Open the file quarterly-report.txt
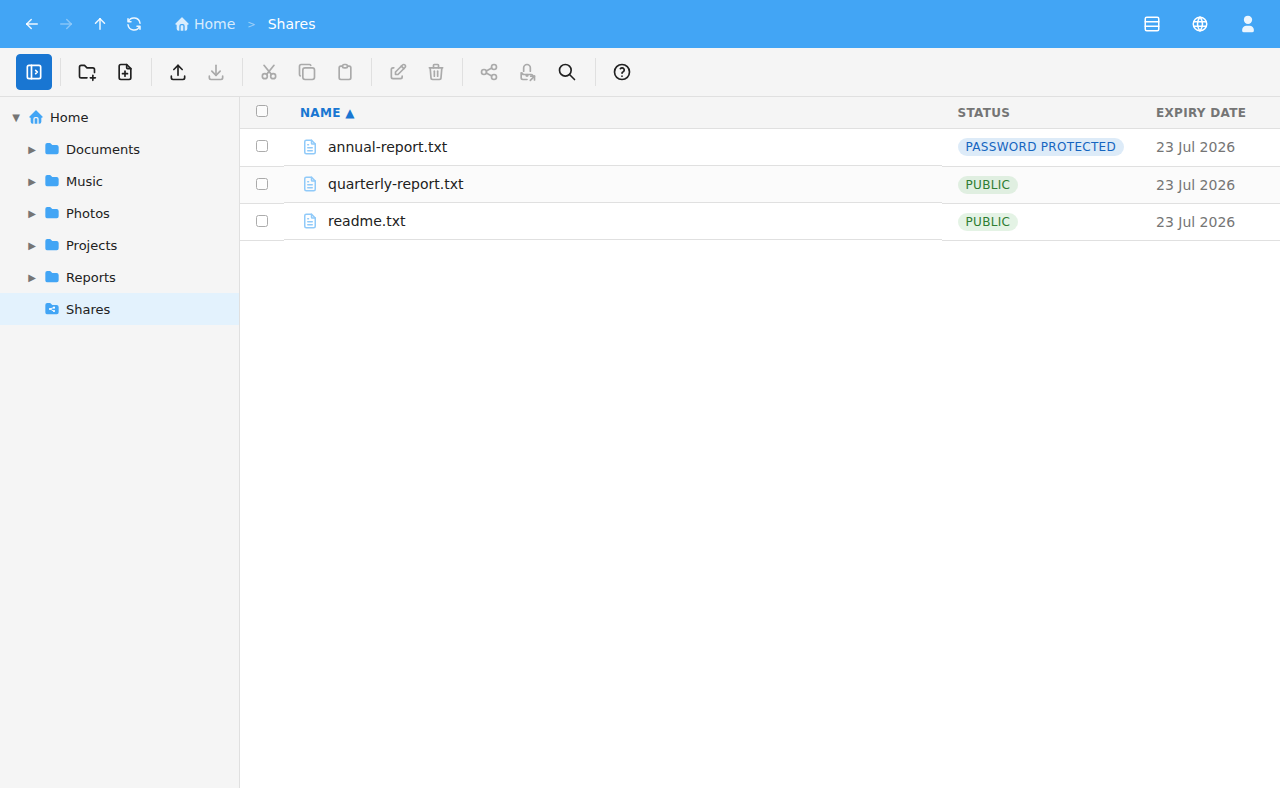The height and width of the screenshot is (800, 1280). pos(395,184)
